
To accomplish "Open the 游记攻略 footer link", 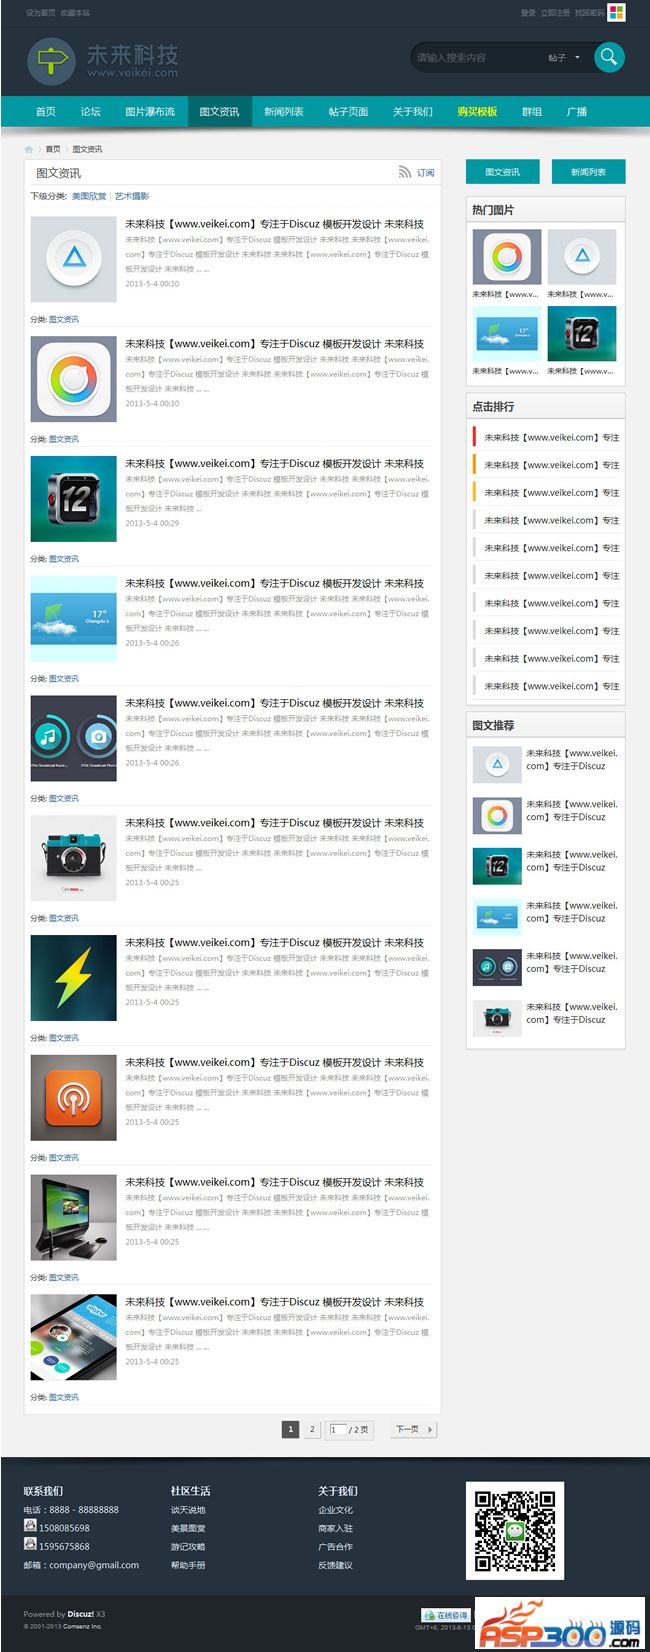I will [x=188, y=1547].
